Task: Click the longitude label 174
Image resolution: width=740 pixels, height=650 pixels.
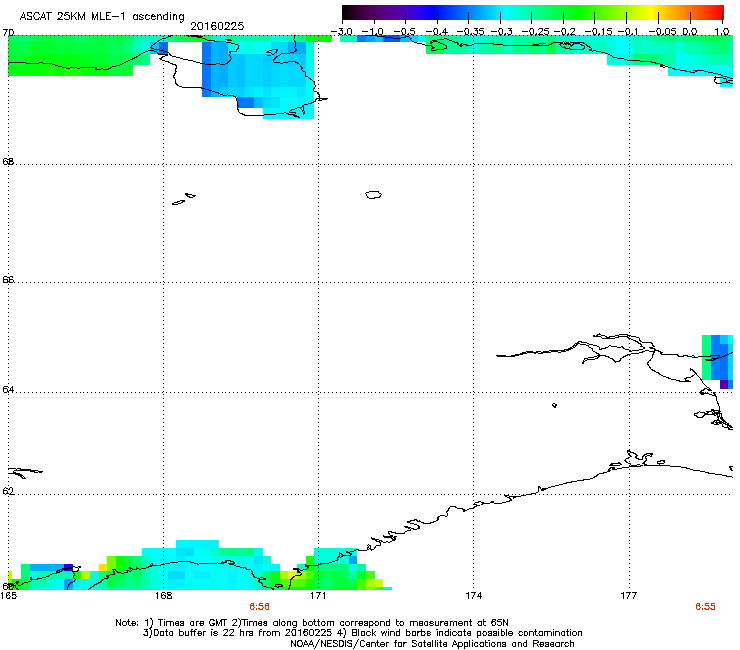Action: pos(473,596)
